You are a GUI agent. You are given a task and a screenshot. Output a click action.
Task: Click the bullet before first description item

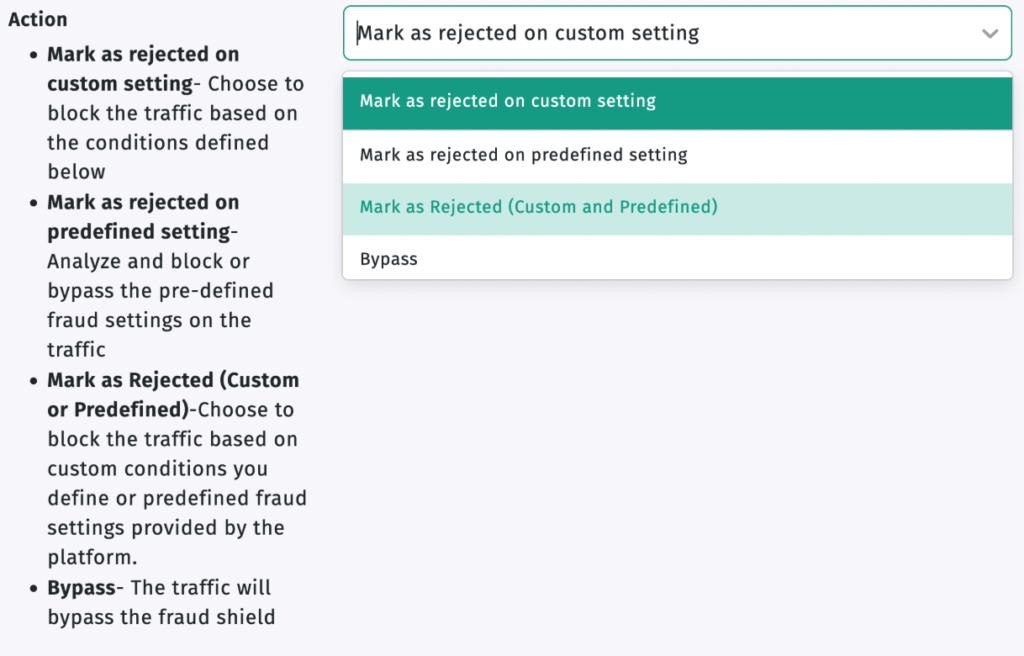point(35,54)
